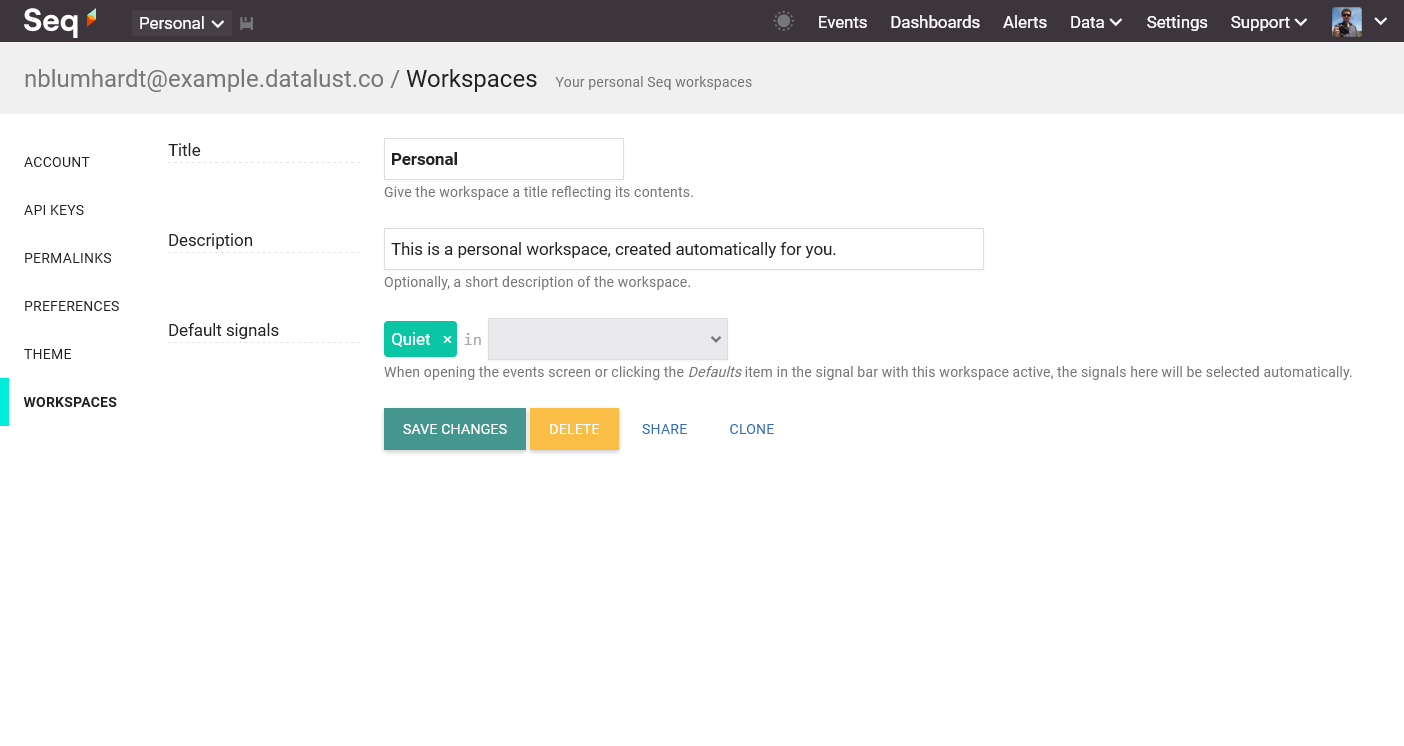Click the "Description" field label
The image size is (1404, 746).
[x=211, y=240]
